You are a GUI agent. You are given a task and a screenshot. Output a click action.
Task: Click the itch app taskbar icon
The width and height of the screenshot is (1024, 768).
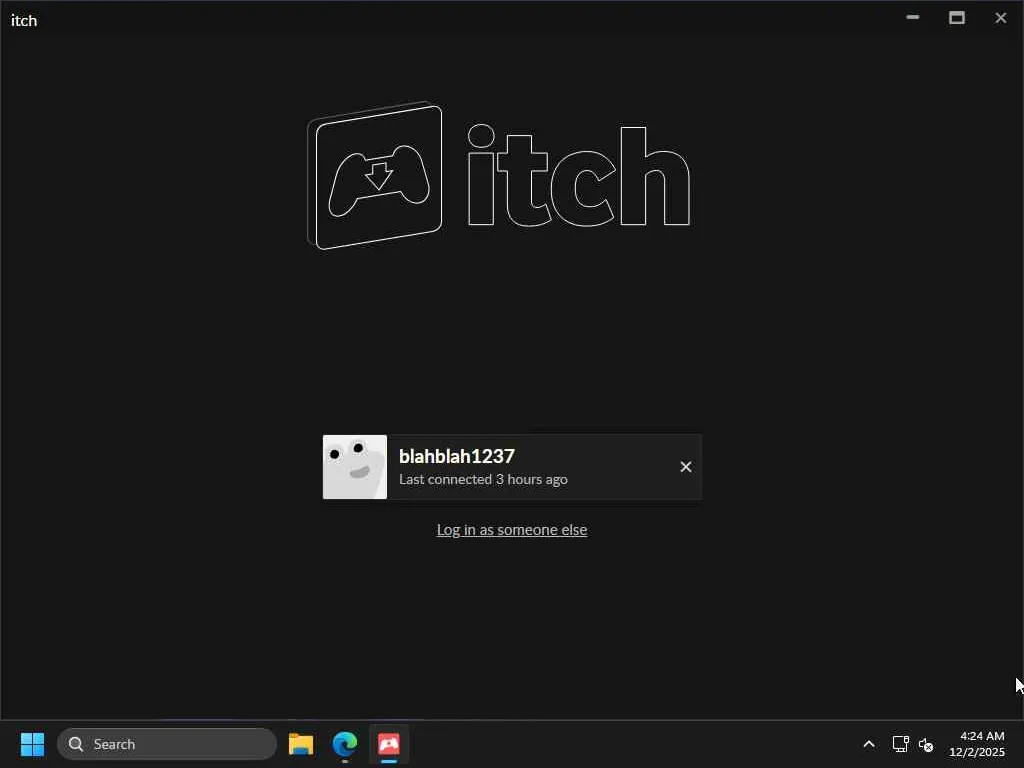[x=389, y=744]
